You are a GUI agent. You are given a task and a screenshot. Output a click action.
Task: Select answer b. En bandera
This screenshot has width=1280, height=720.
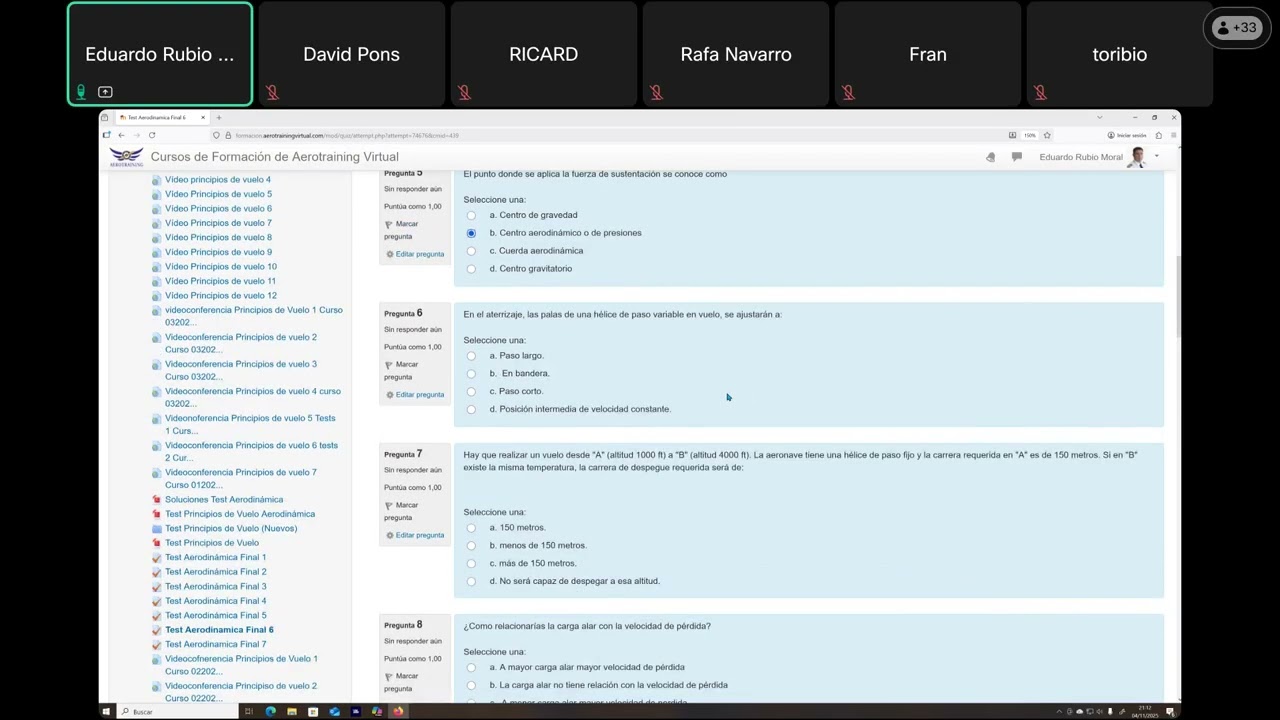point(471,374)
